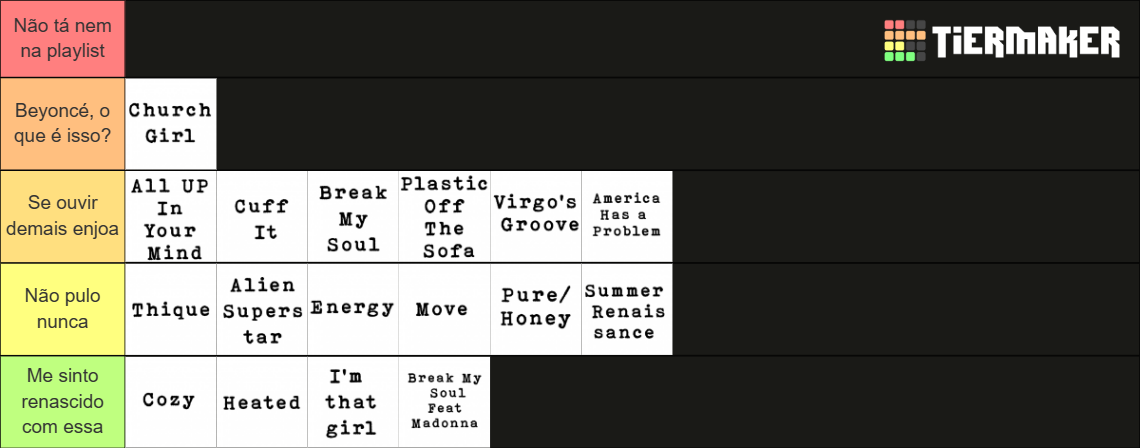This screenshot has height=448, width=1140.
Task: Select the Pure/Honey tile
Action: pyautogui.click(x=536, y=309)
